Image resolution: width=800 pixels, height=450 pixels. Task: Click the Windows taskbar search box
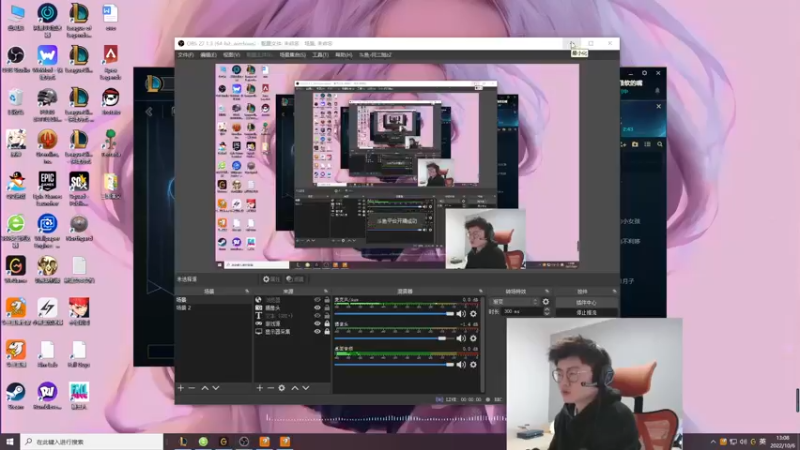92,442
